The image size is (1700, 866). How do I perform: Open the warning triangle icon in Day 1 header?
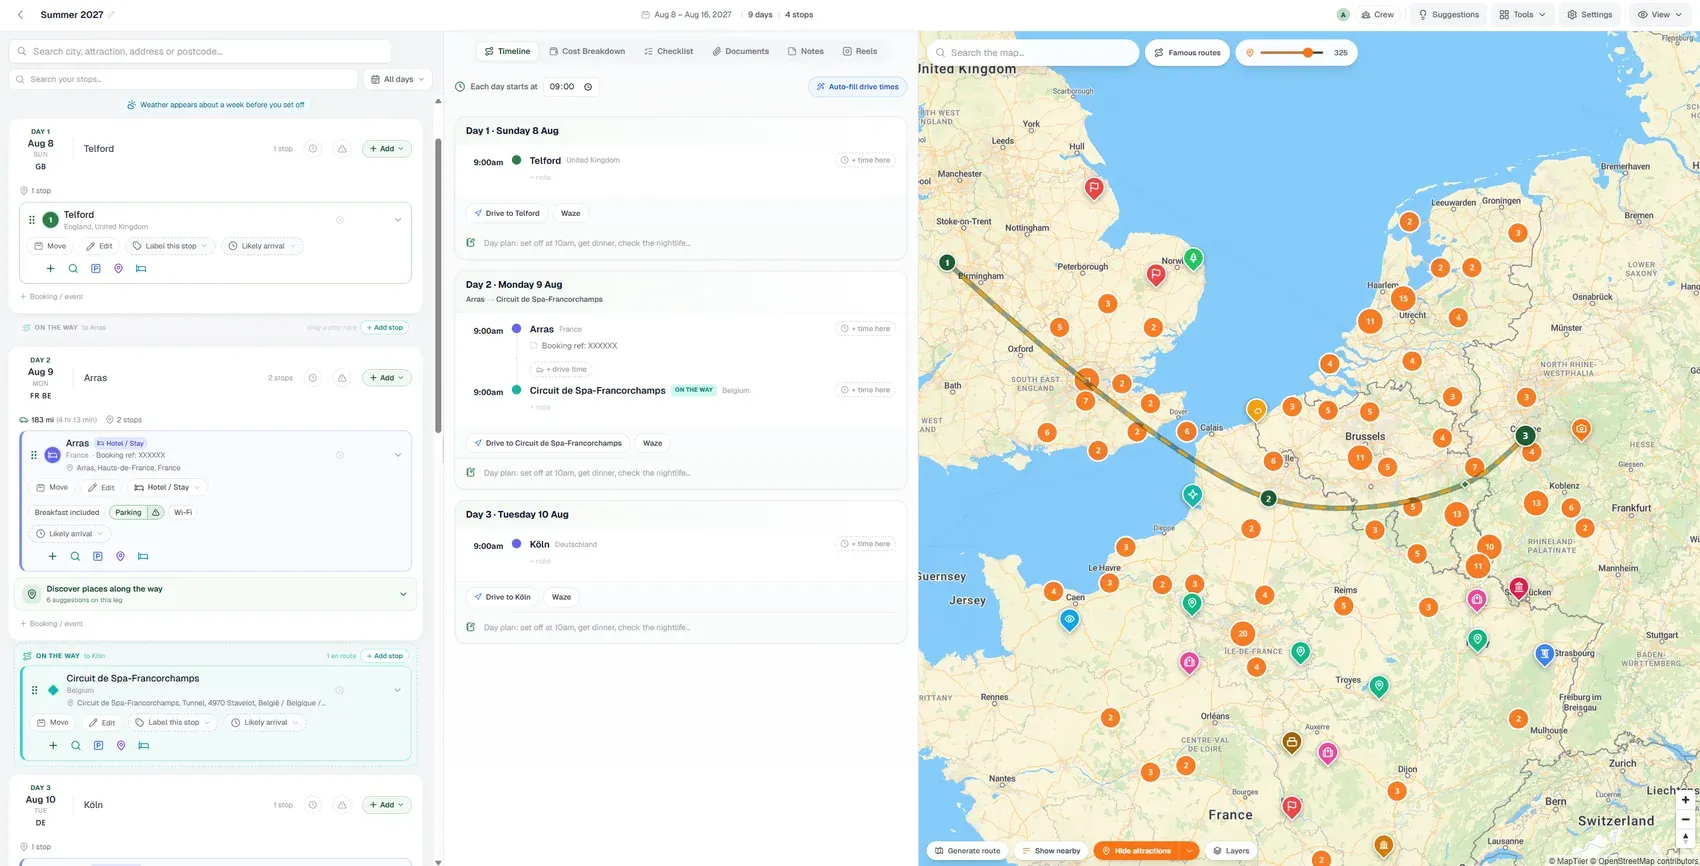click(x=342, y=149)
